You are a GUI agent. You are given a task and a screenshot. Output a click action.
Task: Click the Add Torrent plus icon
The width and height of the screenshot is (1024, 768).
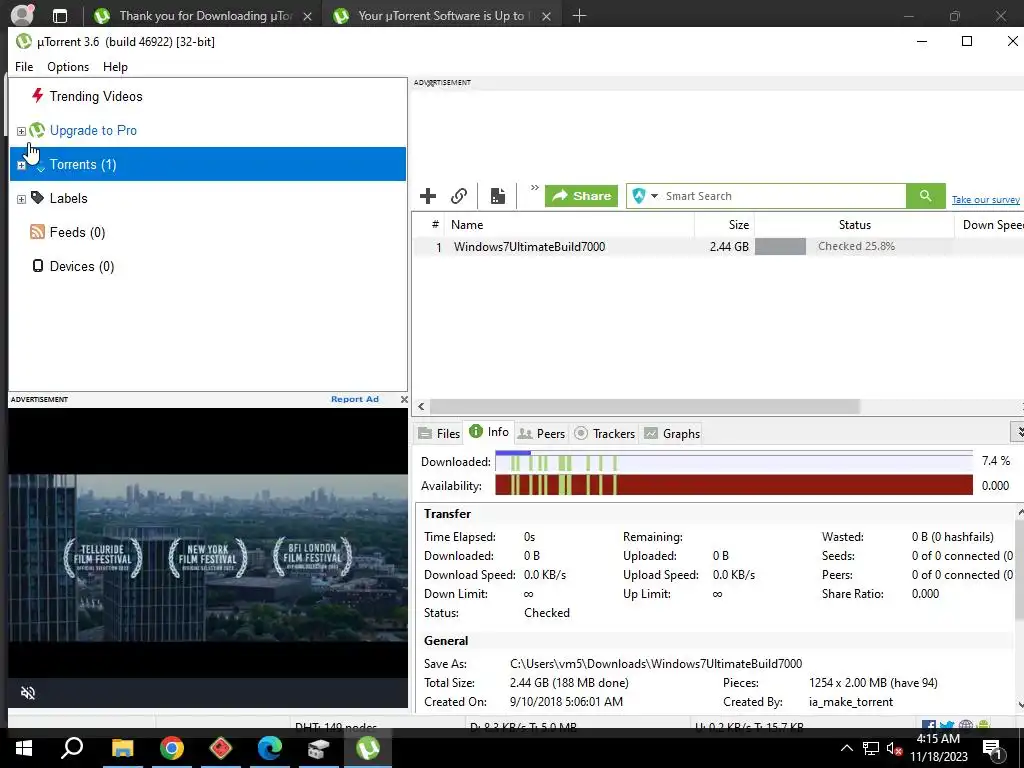pyautogui.click(x=428, y=196)
